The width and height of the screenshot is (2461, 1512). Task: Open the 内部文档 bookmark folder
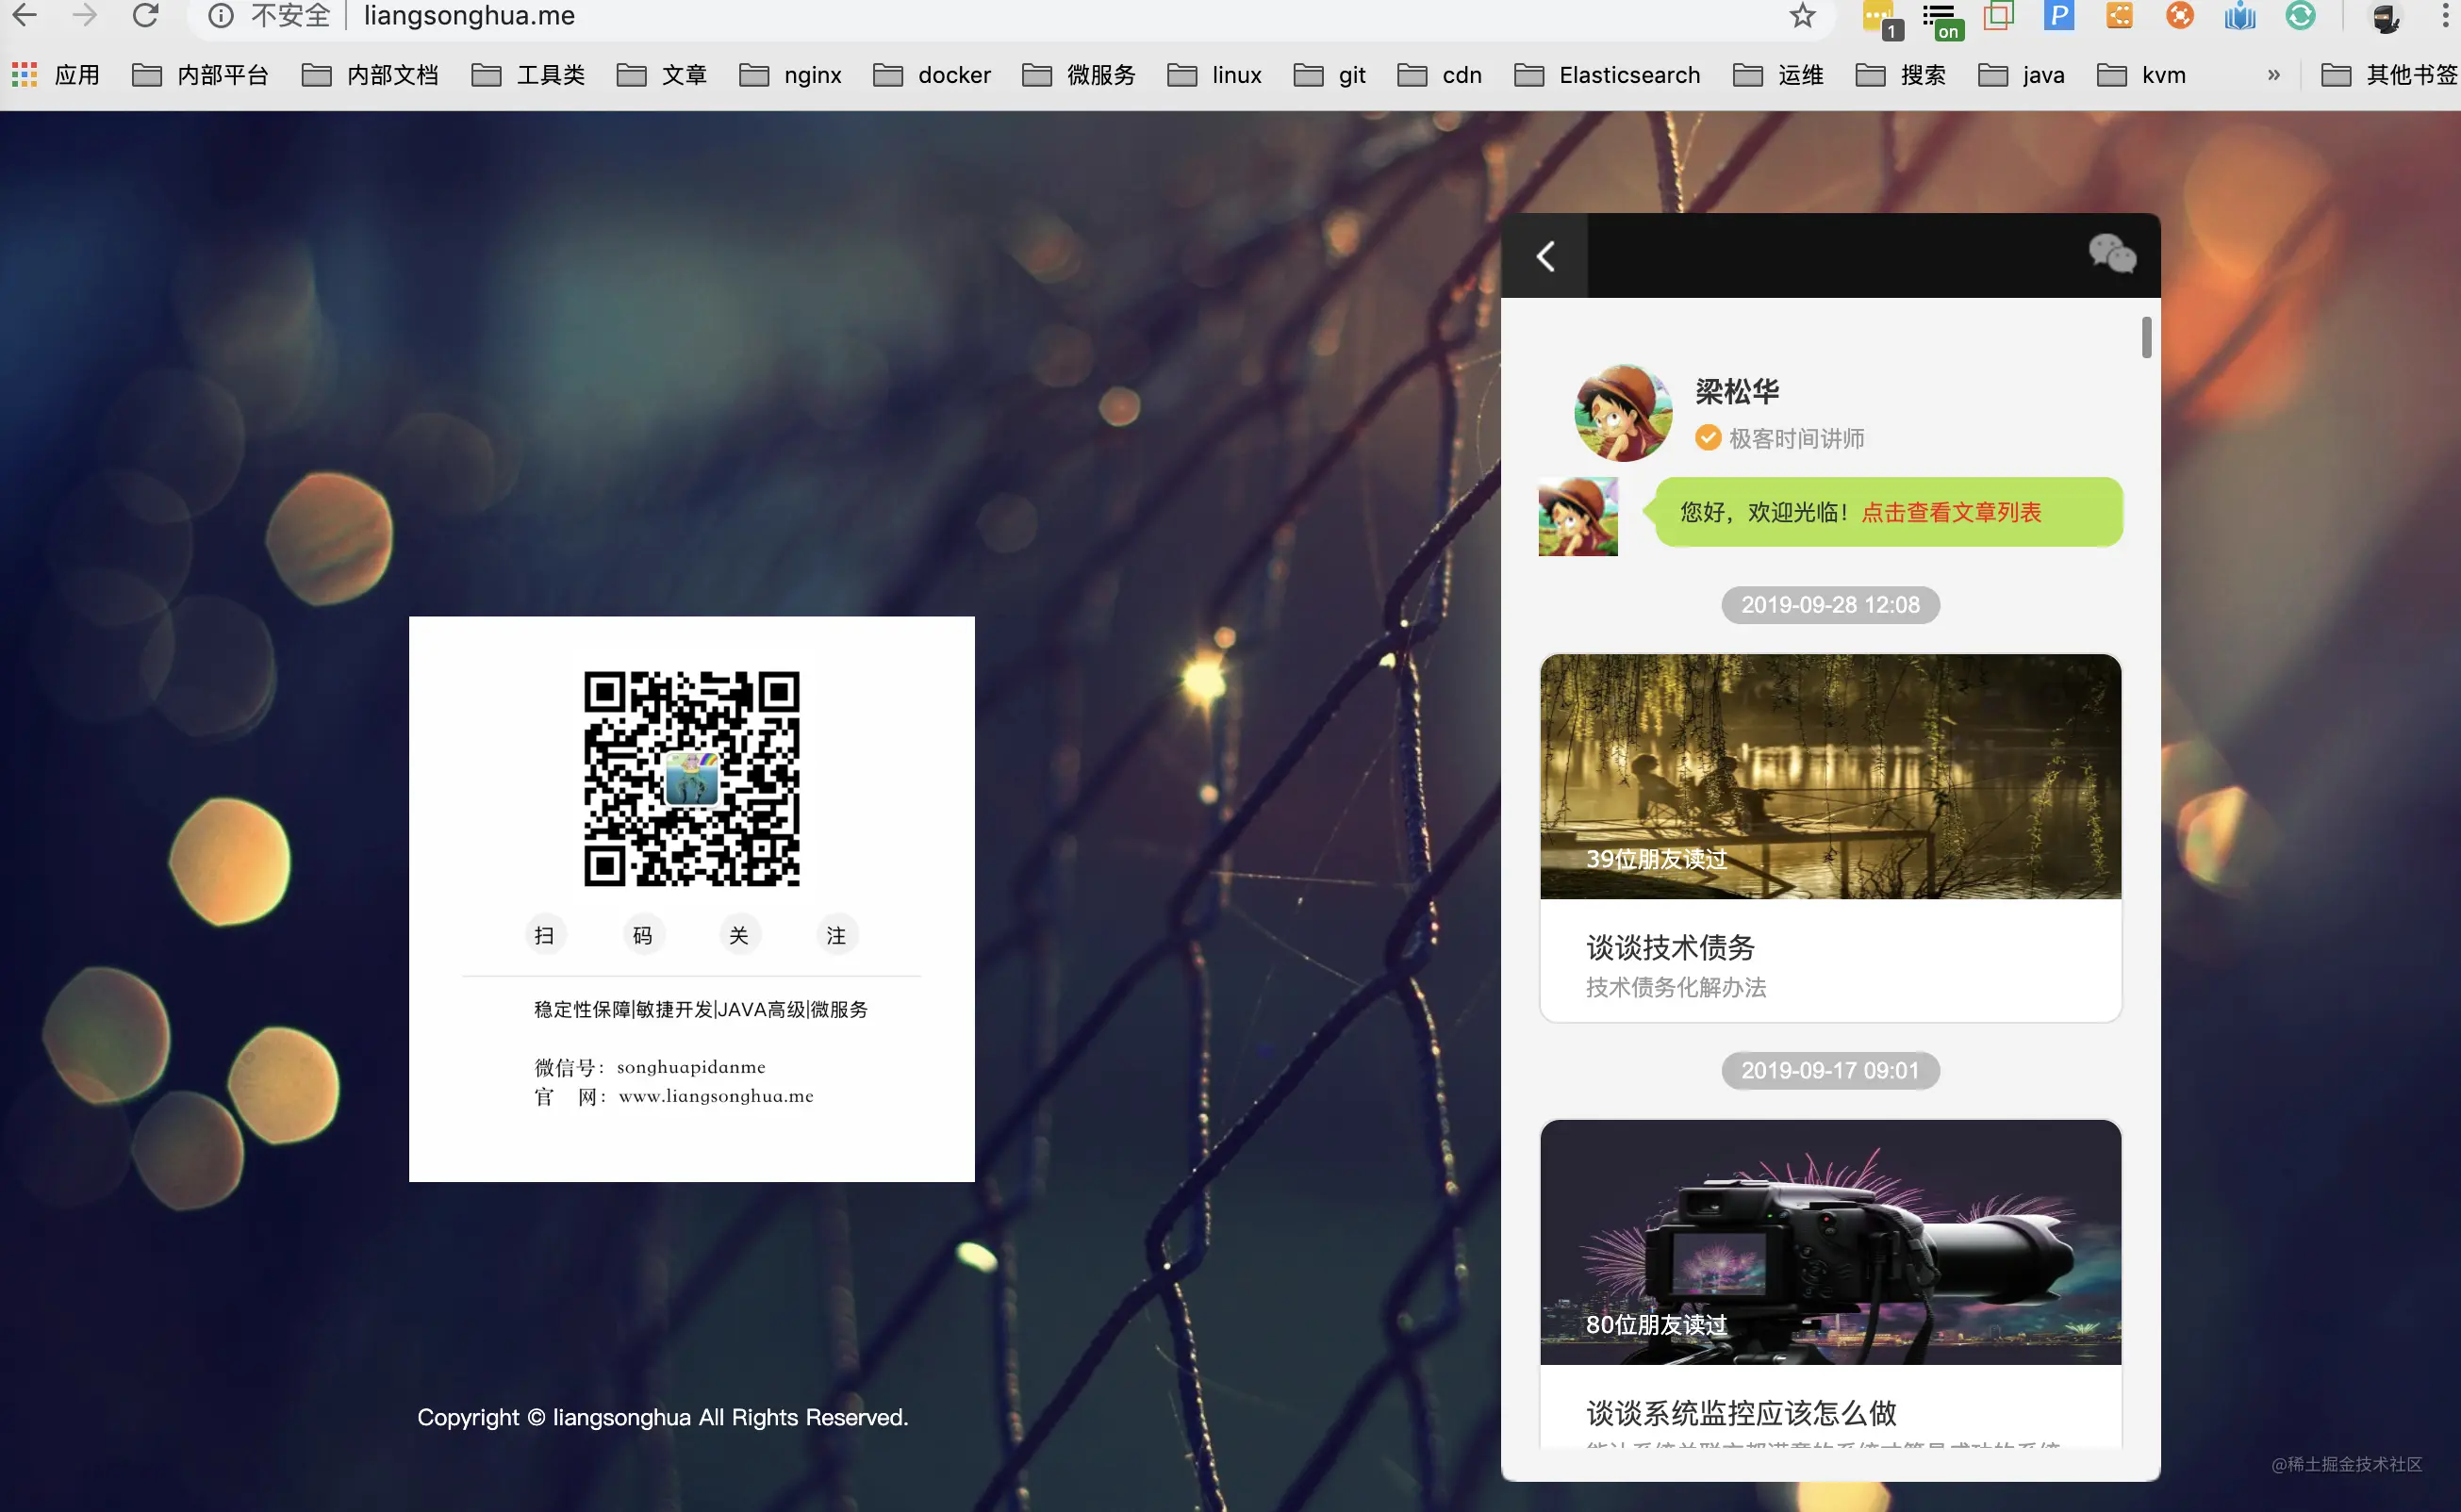(370, 75)
